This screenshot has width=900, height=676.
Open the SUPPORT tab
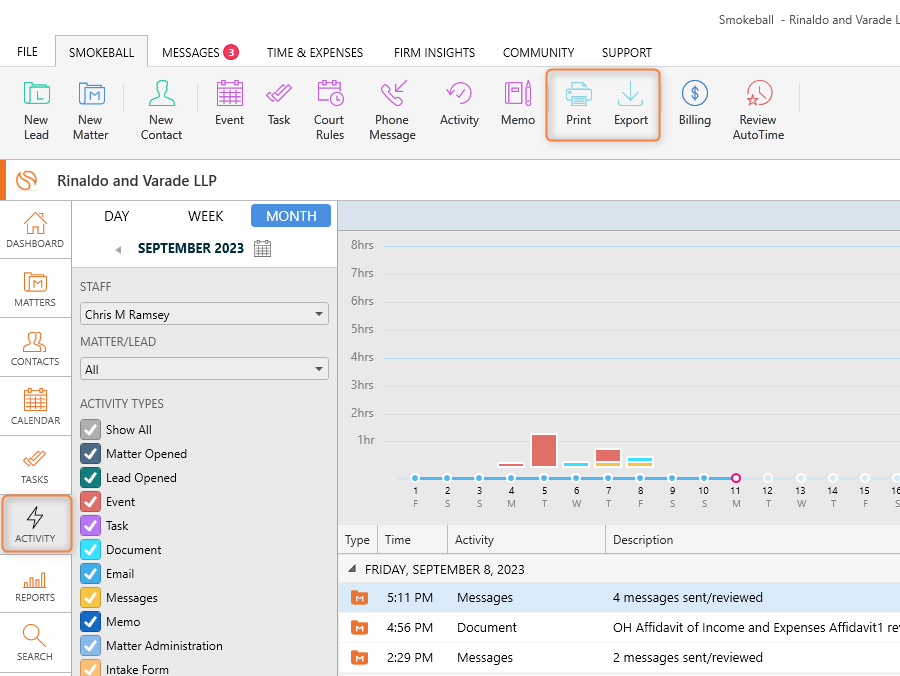pyautogui.click(x=627, y=52)
